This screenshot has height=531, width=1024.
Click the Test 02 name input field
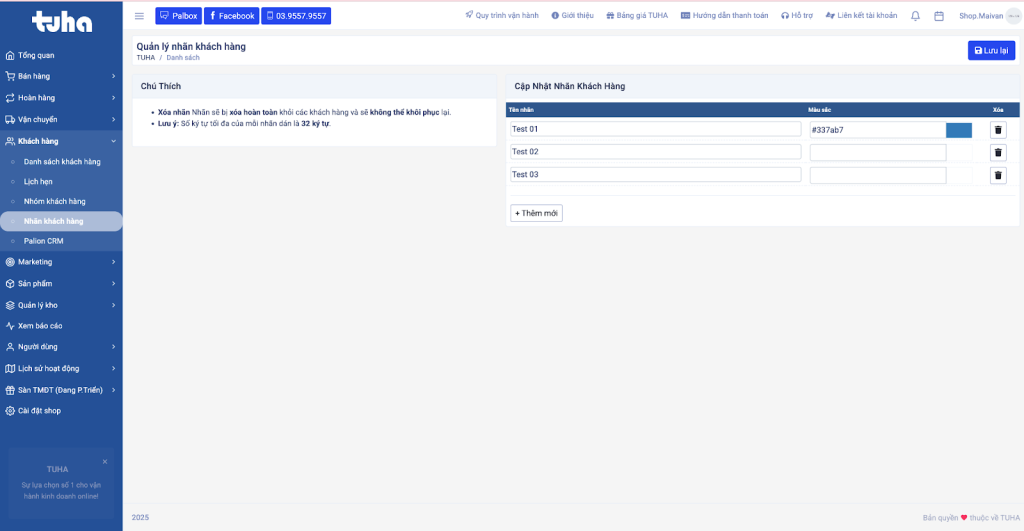(655, 152)
